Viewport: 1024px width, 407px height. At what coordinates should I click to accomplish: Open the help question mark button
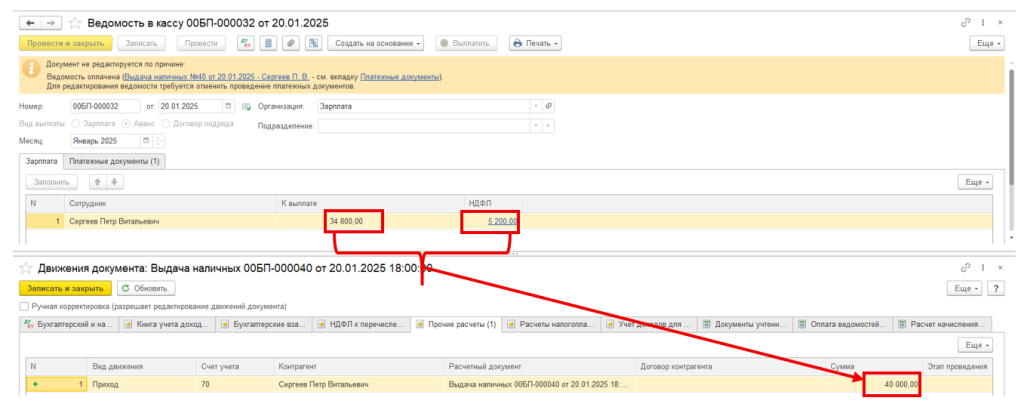tap(996, 288)
